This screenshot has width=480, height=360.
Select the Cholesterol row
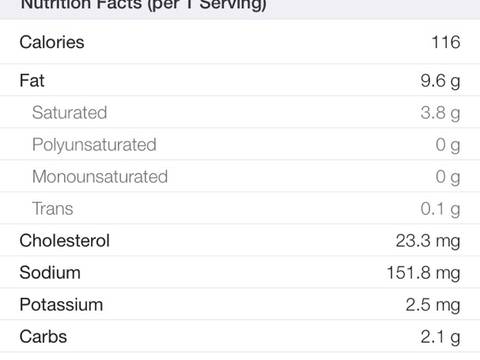point(240,240)
